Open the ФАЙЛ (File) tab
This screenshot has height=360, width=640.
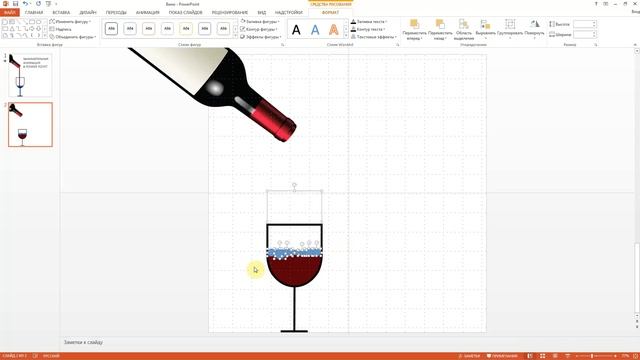pos(9,13)
